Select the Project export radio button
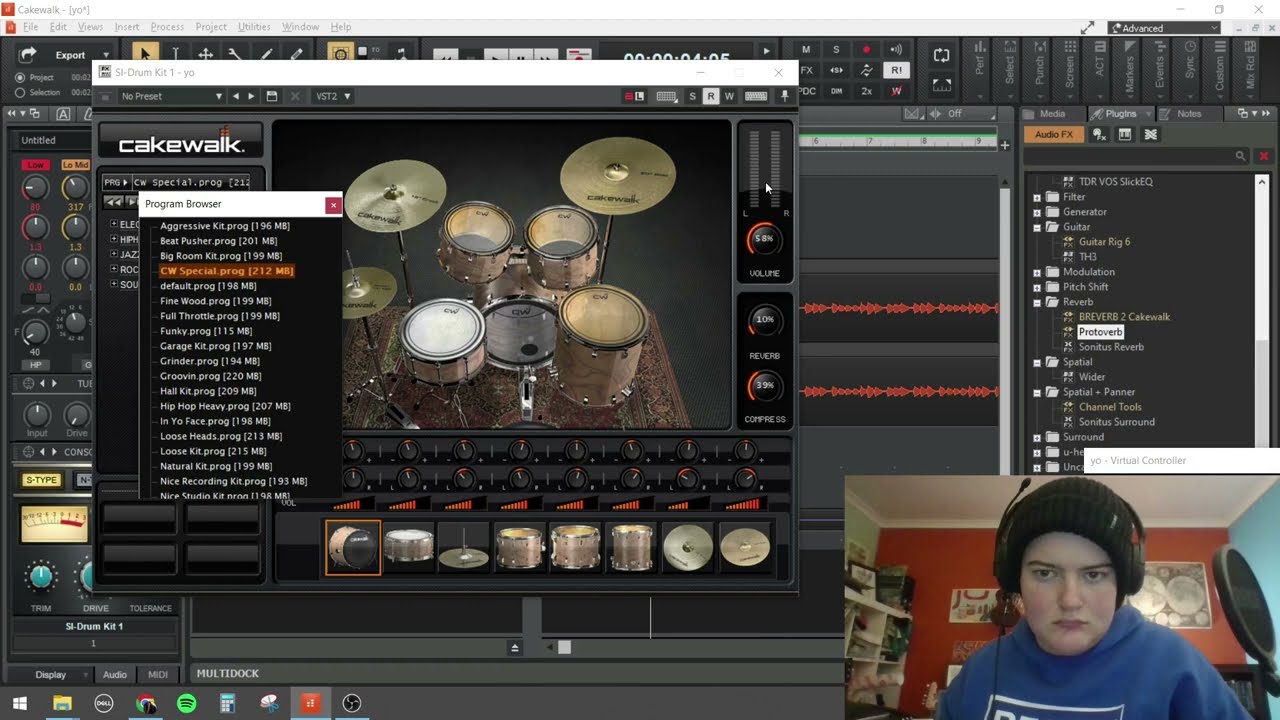Image resolution: width=1280 pixels, height=720 pixels. click(20, 77)
